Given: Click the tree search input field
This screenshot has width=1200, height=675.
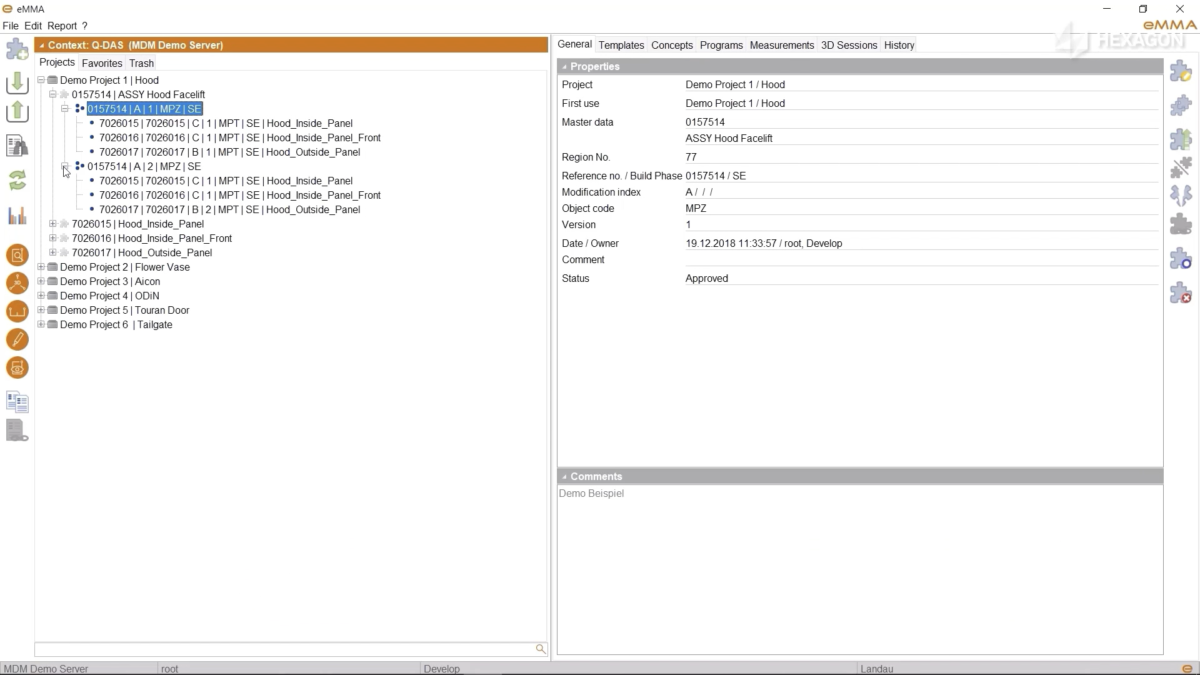Looking at the screenshot, I should pos(284,649).
